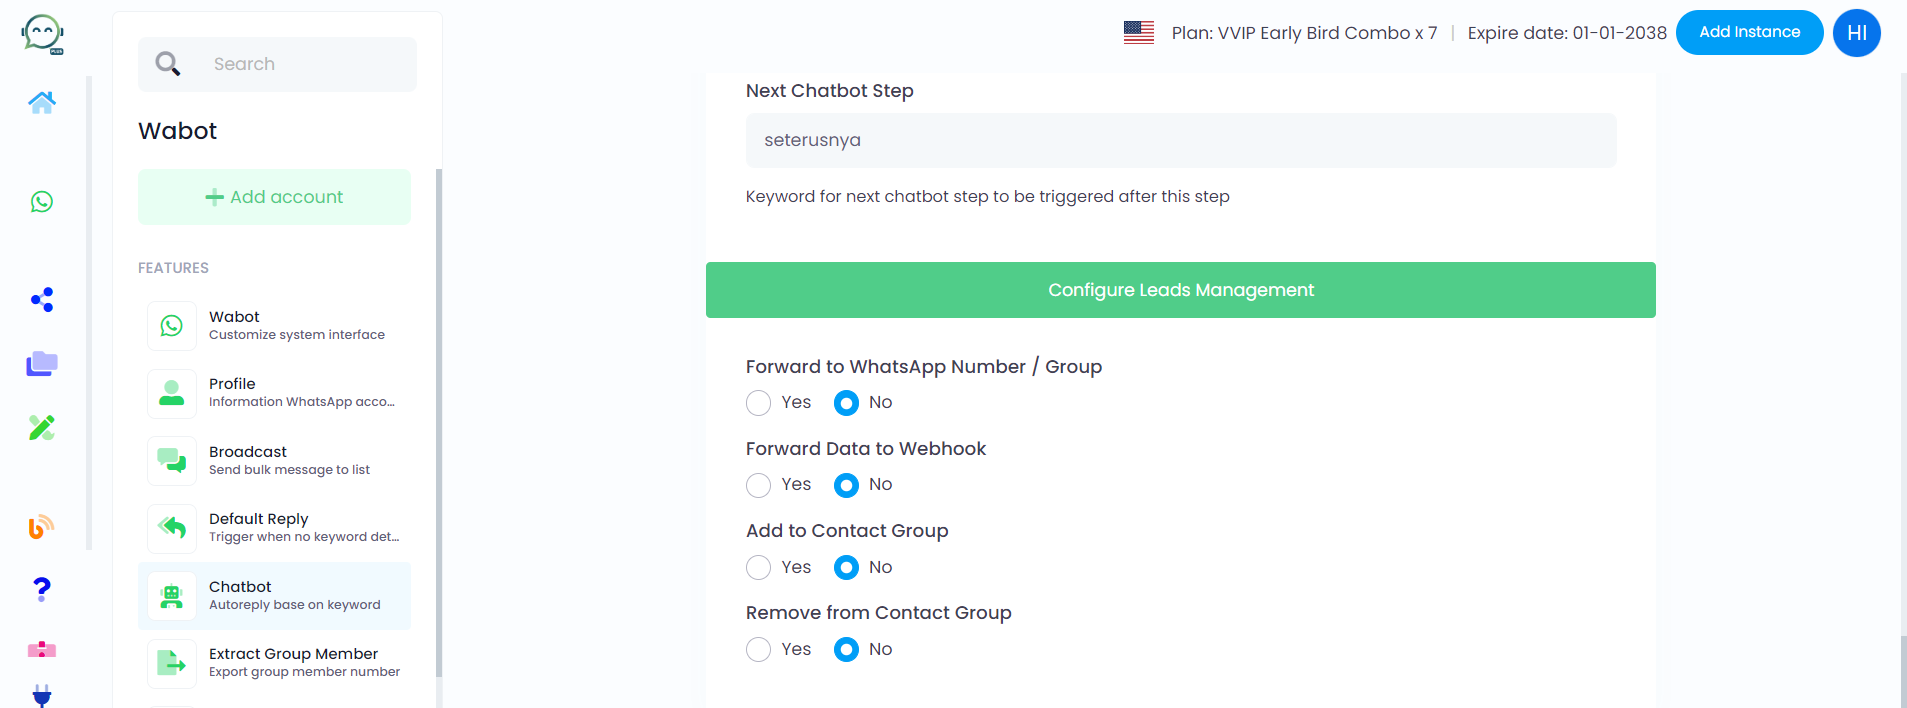Enable Forward Data to Webhook
The image size is (1907, 708).
click(758, 484)
